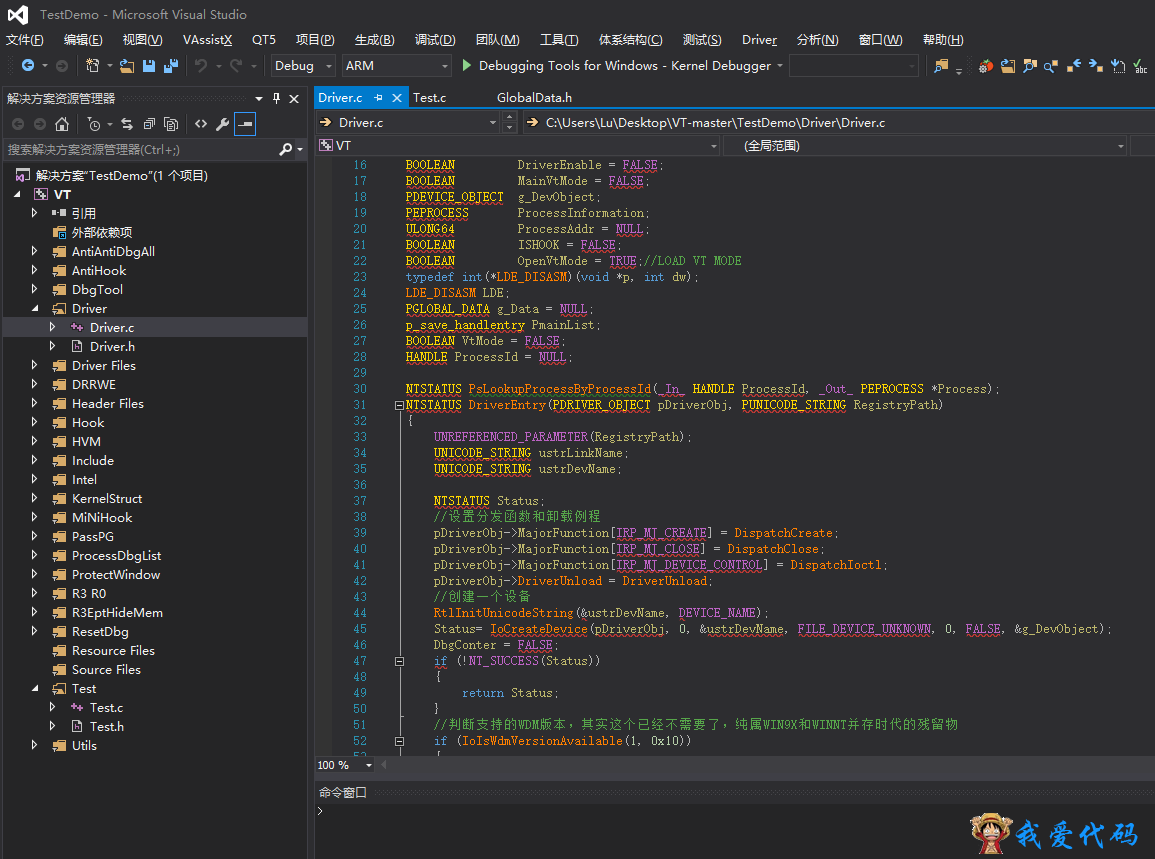Expand the Driver.h node arrow
This screenshot has height=859, width=1155.
click(52, 346)
